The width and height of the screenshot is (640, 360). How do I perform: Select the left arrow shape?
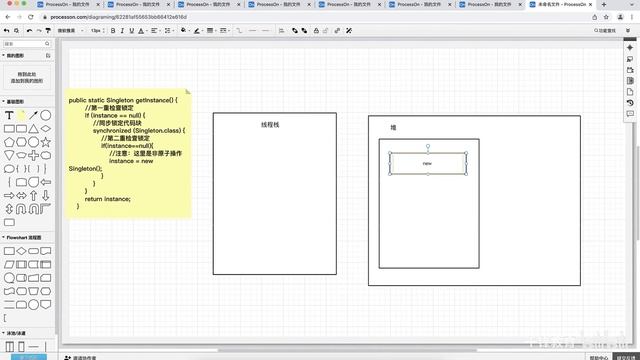[x=46, y=182]
